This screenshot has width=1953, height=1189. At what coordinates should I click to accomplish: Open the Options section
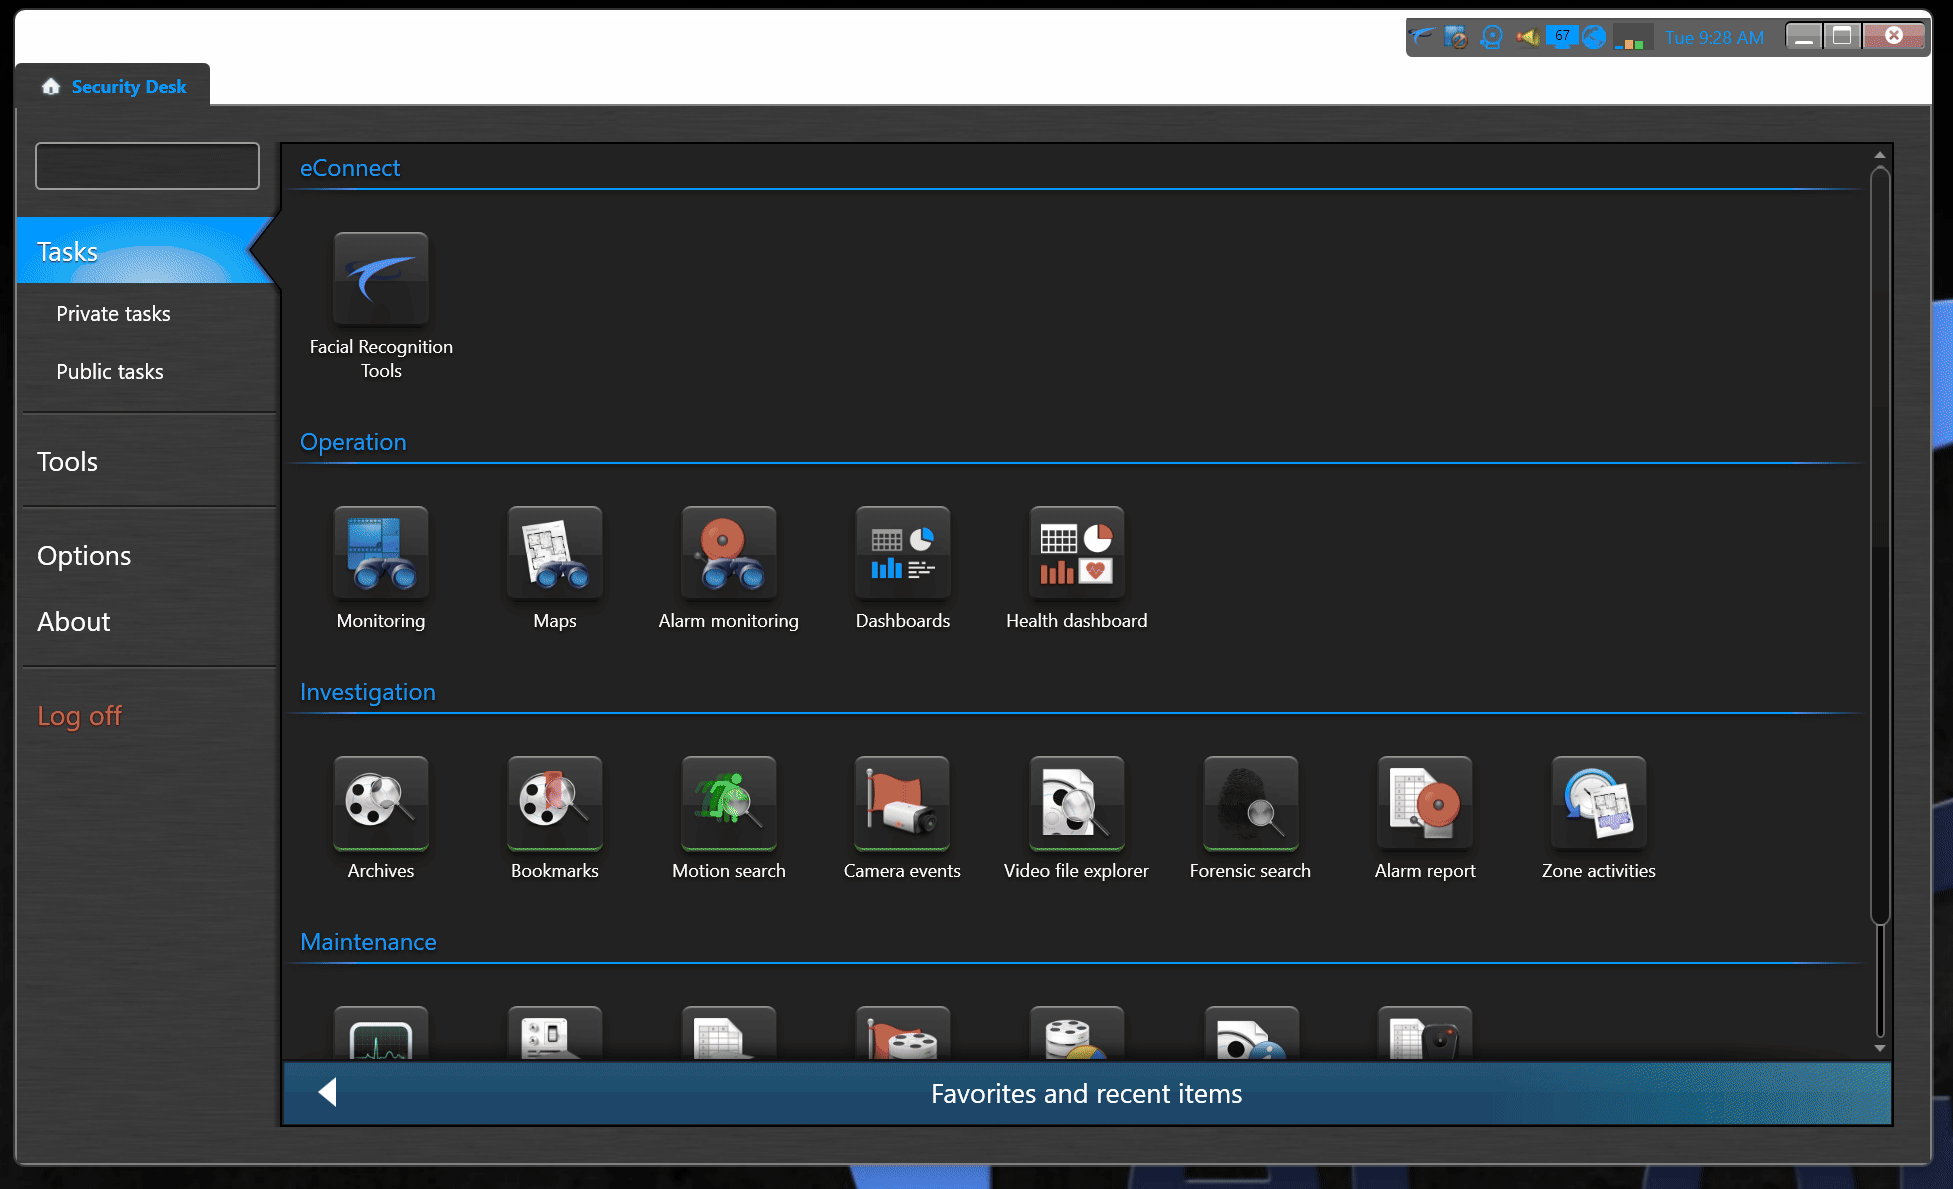tap(84, 556)
